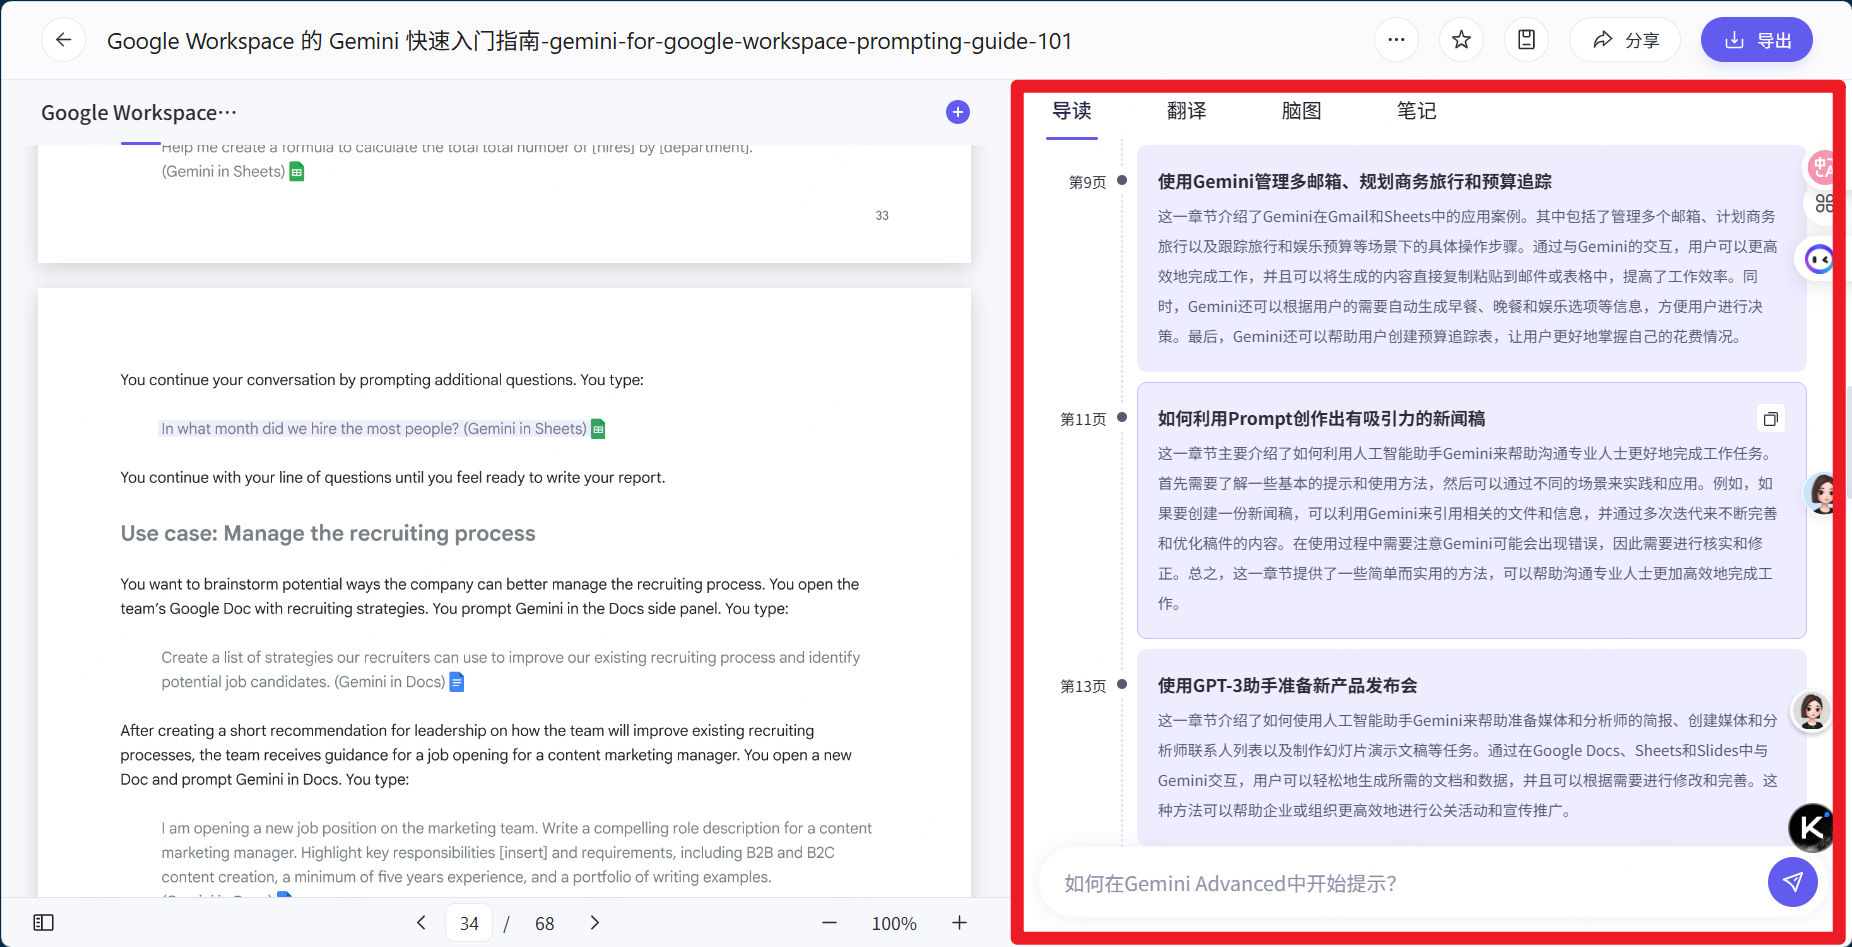The height and width of the screenshot is (947, 1852).
Task: Switch to the 笔记 tab
Action: pyautogui.click(x=1417, y=111)
